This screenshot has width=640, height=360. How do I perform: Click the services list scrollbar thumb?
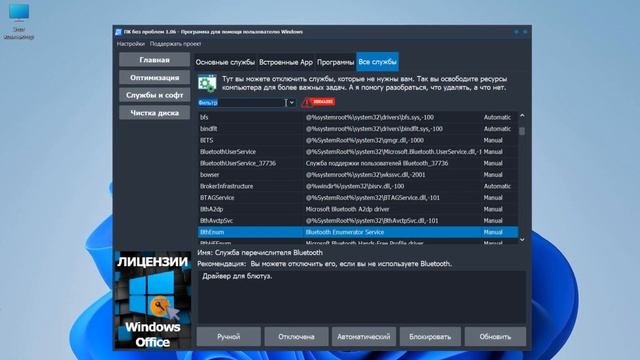tap(522, 131)
